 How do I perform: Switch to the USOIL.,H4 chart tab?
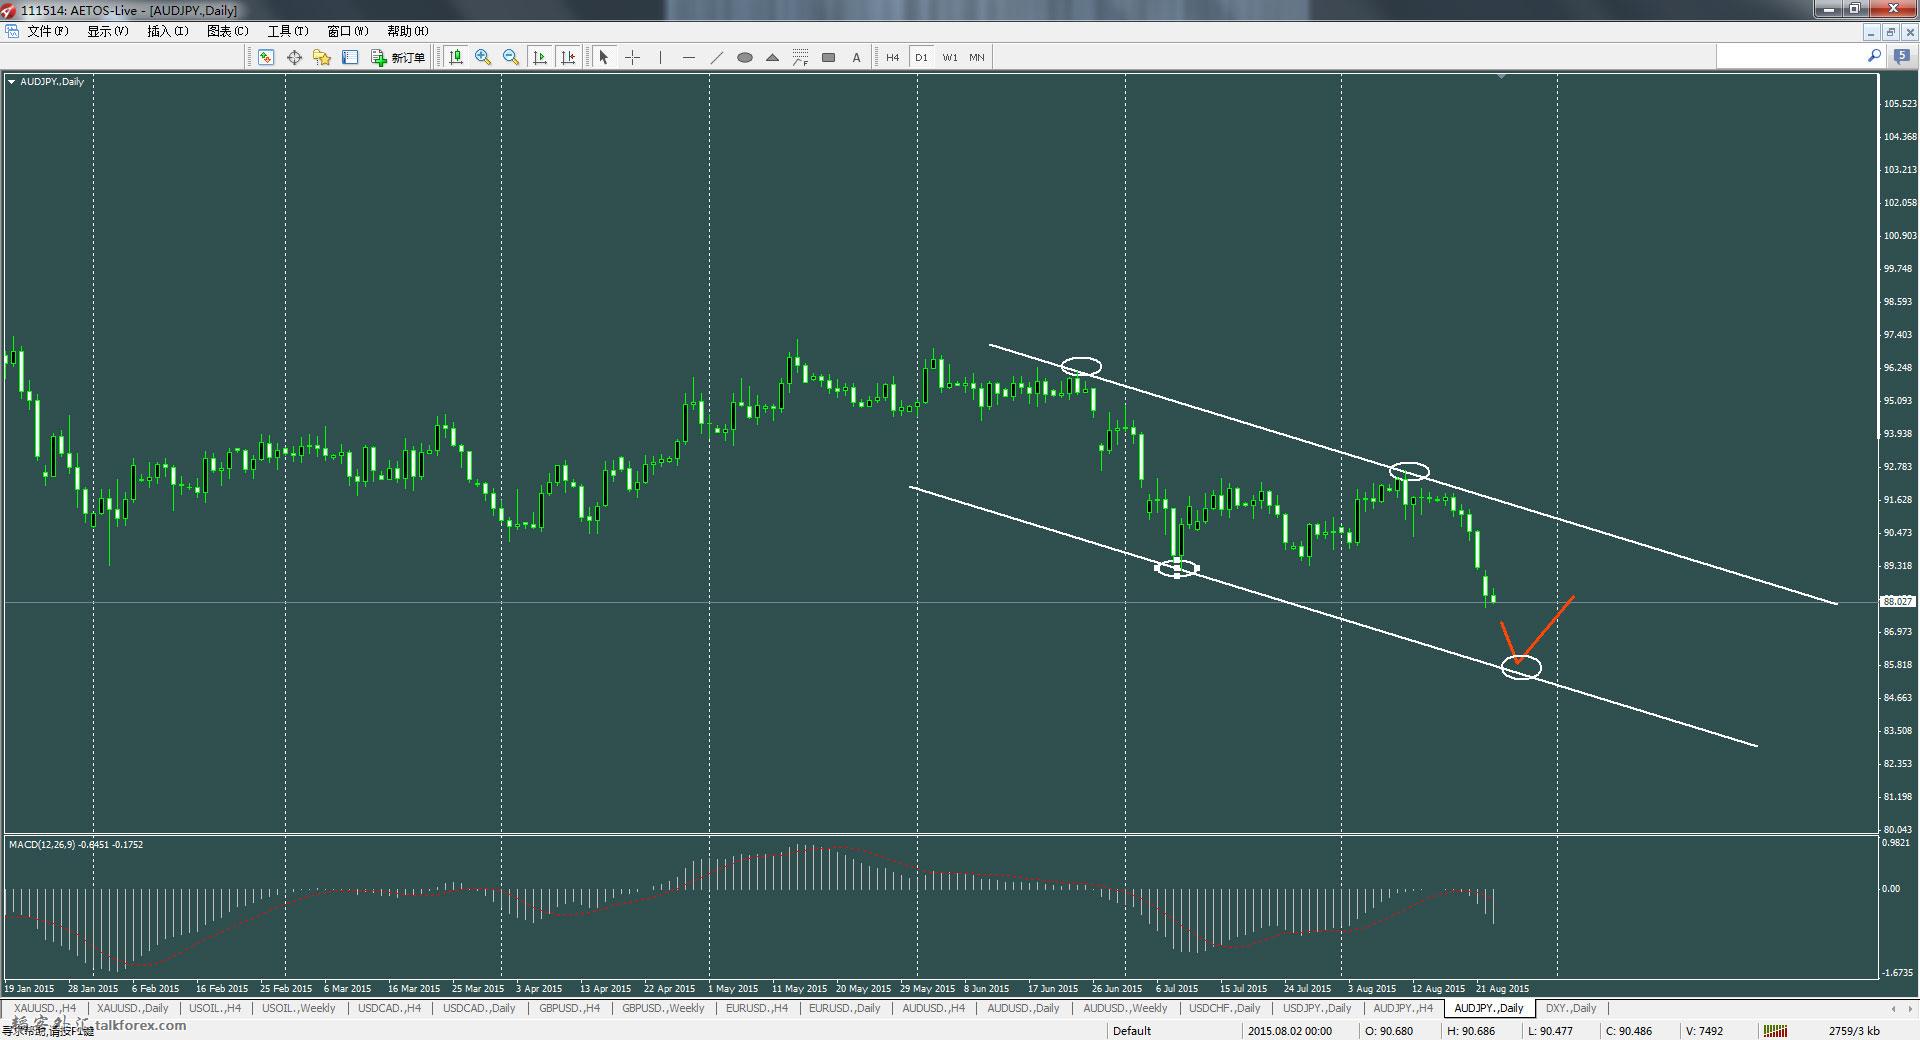coord(215,1008)
